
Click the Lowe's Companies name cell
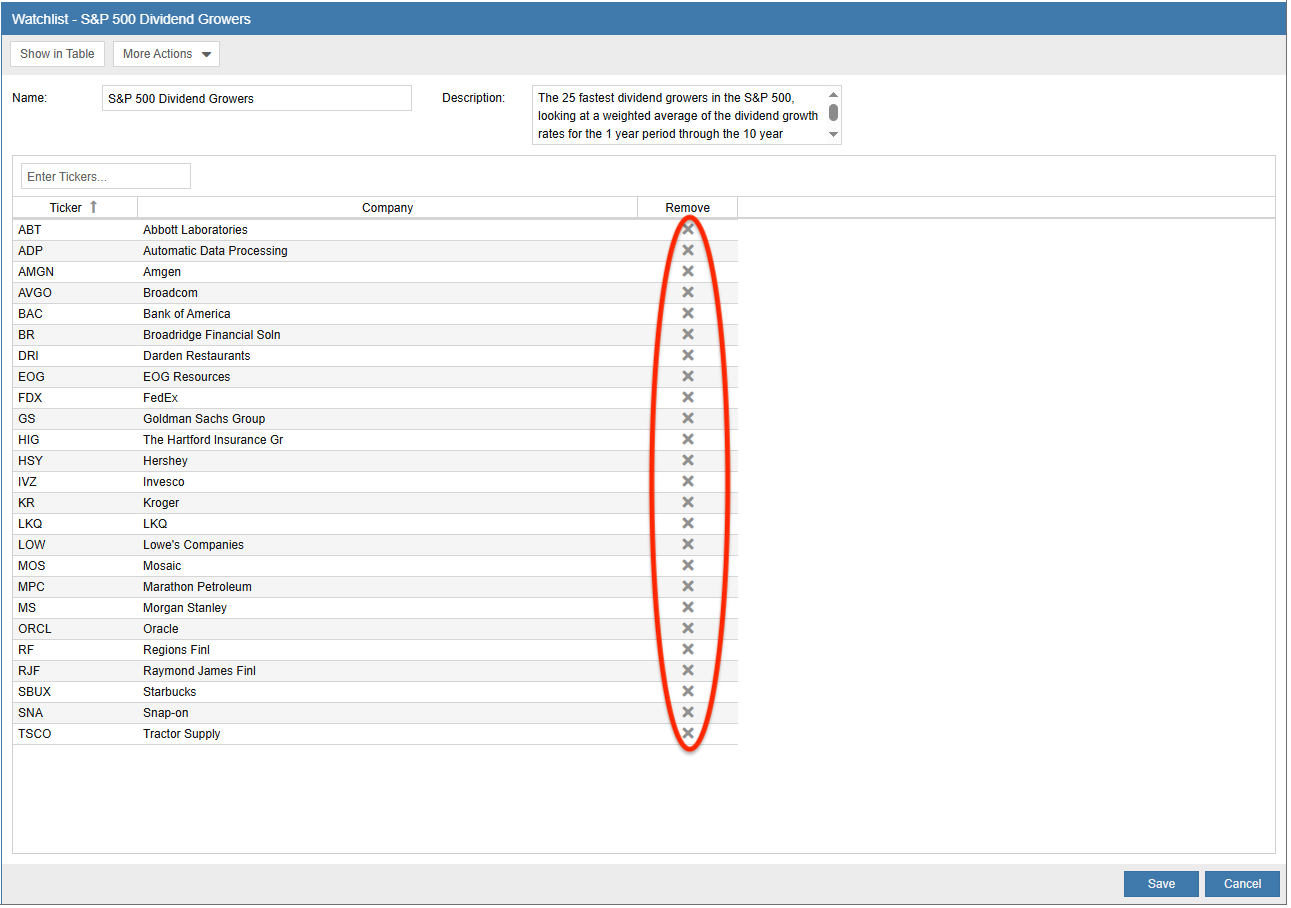(x=388, y=544)
